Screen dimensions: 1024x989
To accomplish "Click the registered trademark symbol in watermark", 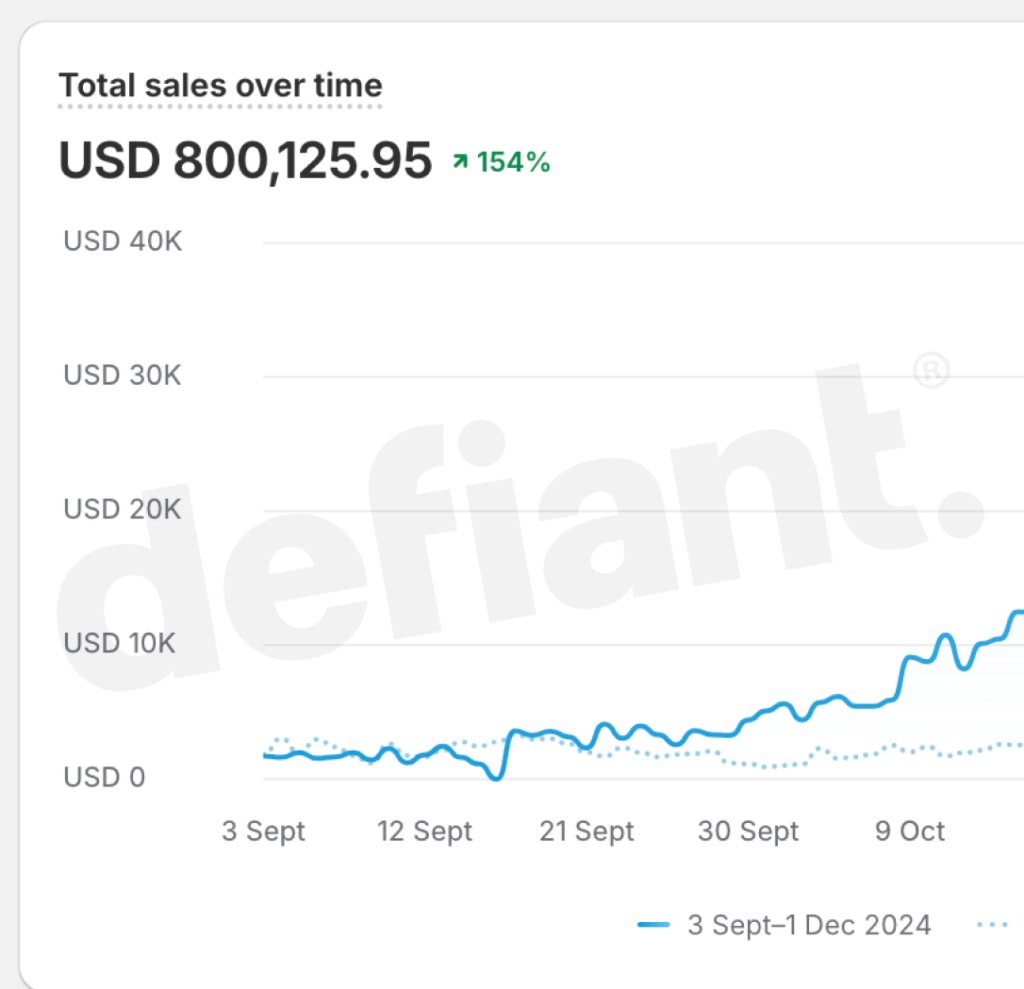I will pos(931,370).
